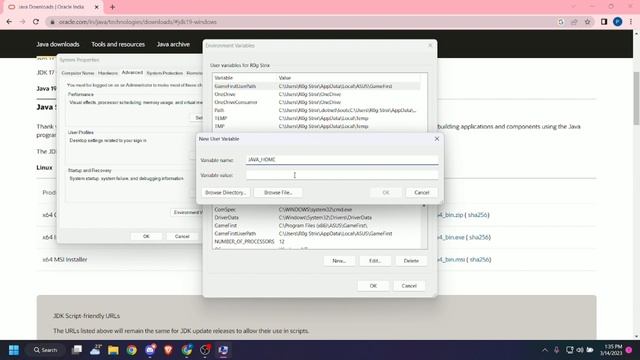Cancel the New User Variable dialog

click(x=422, y=192)
